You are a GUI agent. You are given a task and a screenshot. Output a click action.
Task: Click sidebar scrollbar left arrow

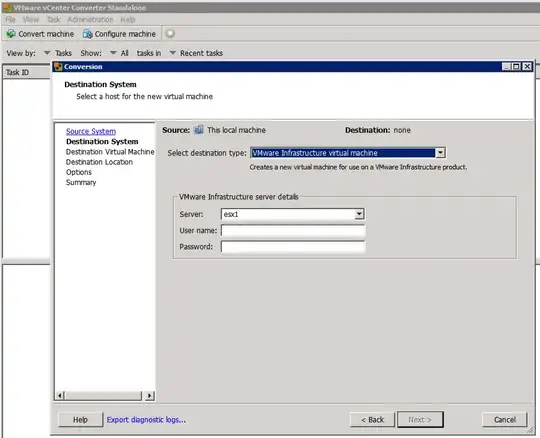[x=60, y=396]
